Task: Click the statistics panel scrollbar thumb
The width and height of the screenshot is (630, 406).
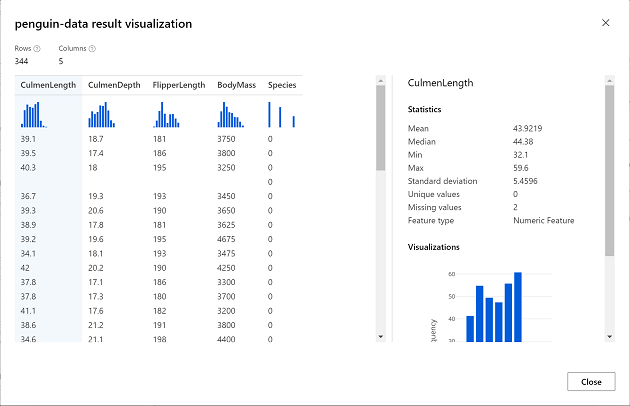Action: coord(610,170)
